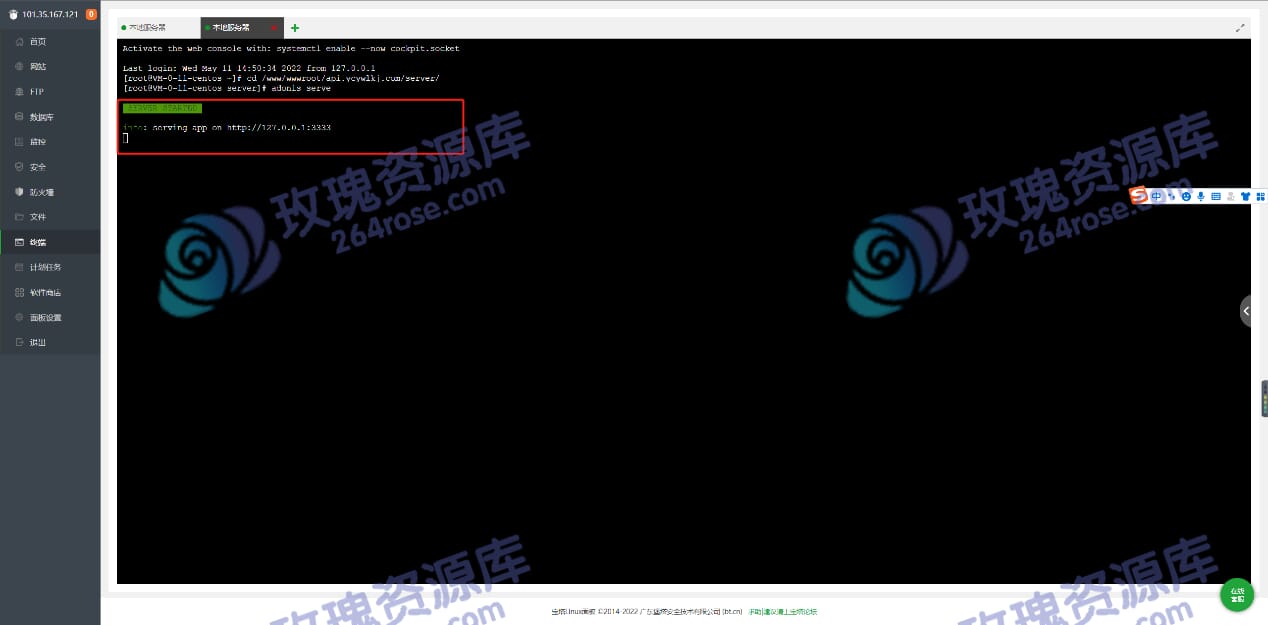Open the 在线客服 green support button
Screen dimensions: 1268x625
pos(1237,595)
